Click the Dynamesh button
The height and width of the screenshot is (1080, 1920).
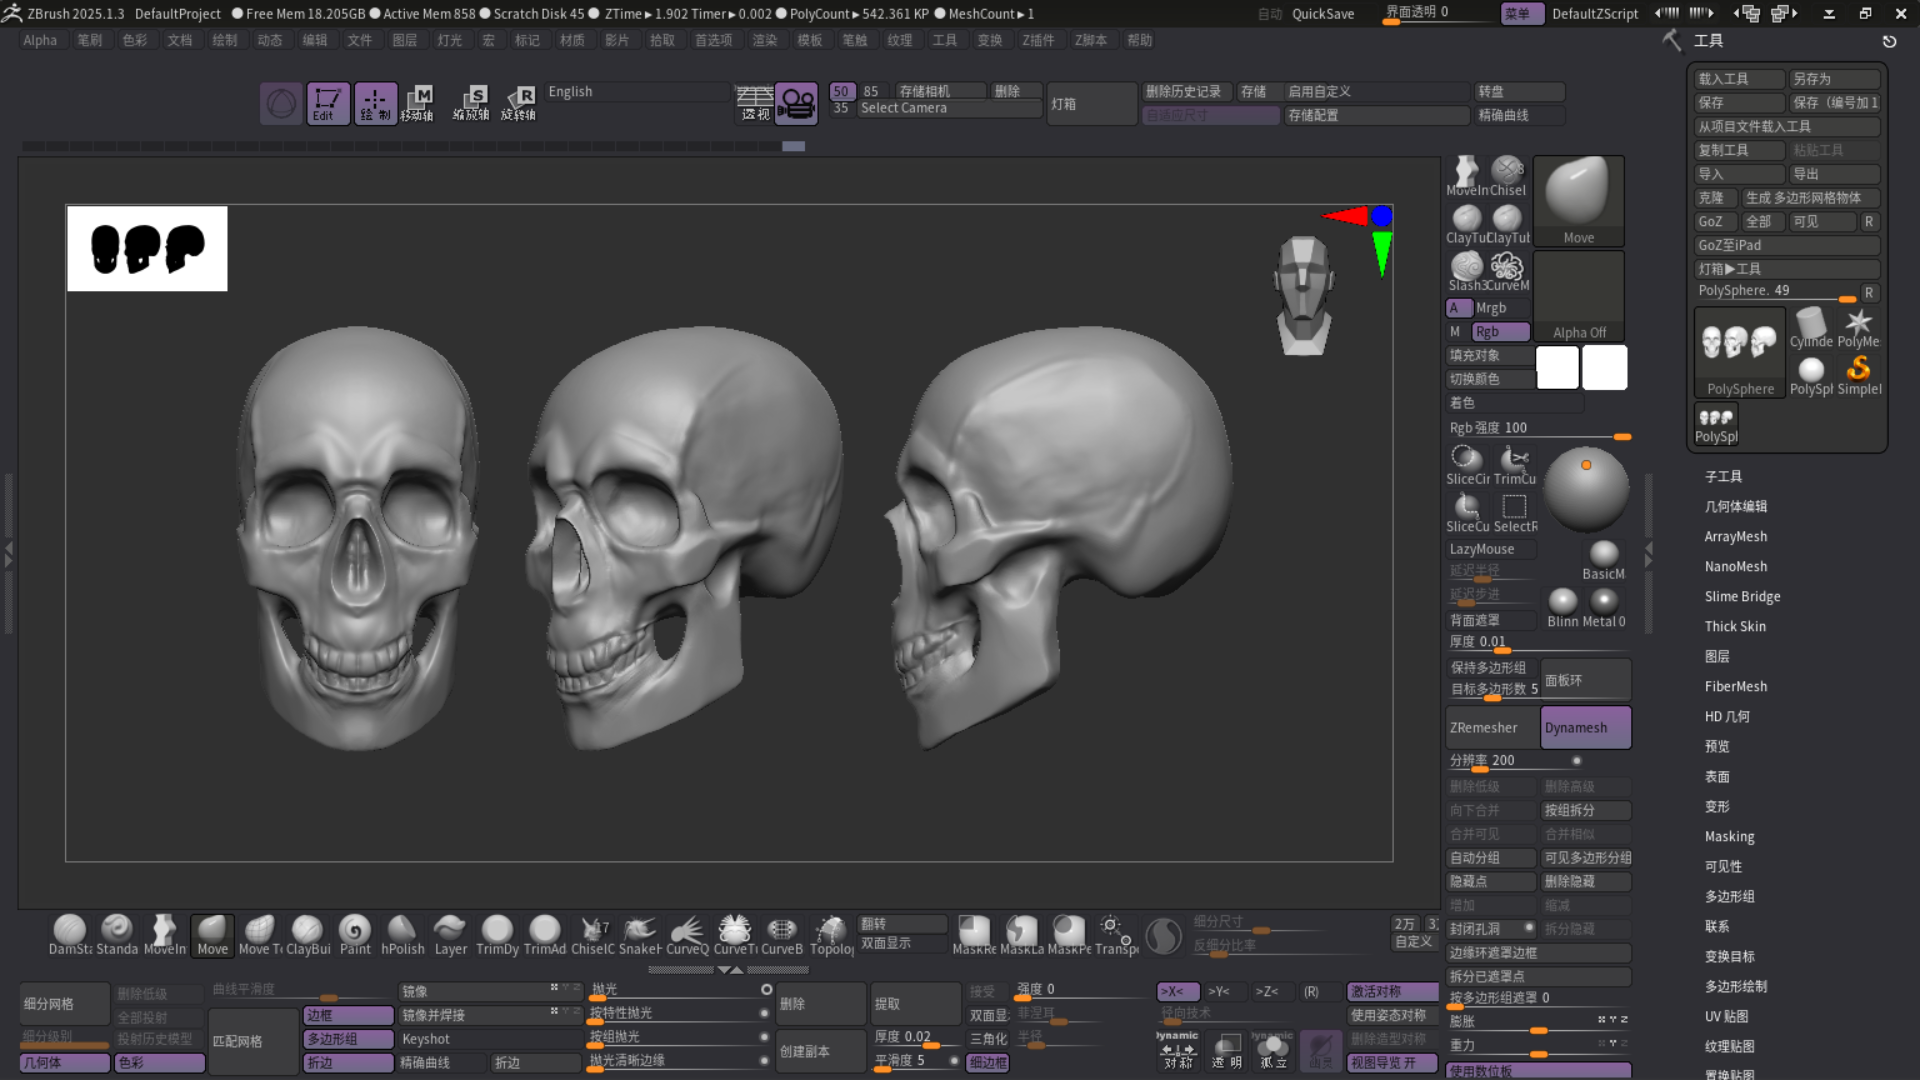(1586, 727)
